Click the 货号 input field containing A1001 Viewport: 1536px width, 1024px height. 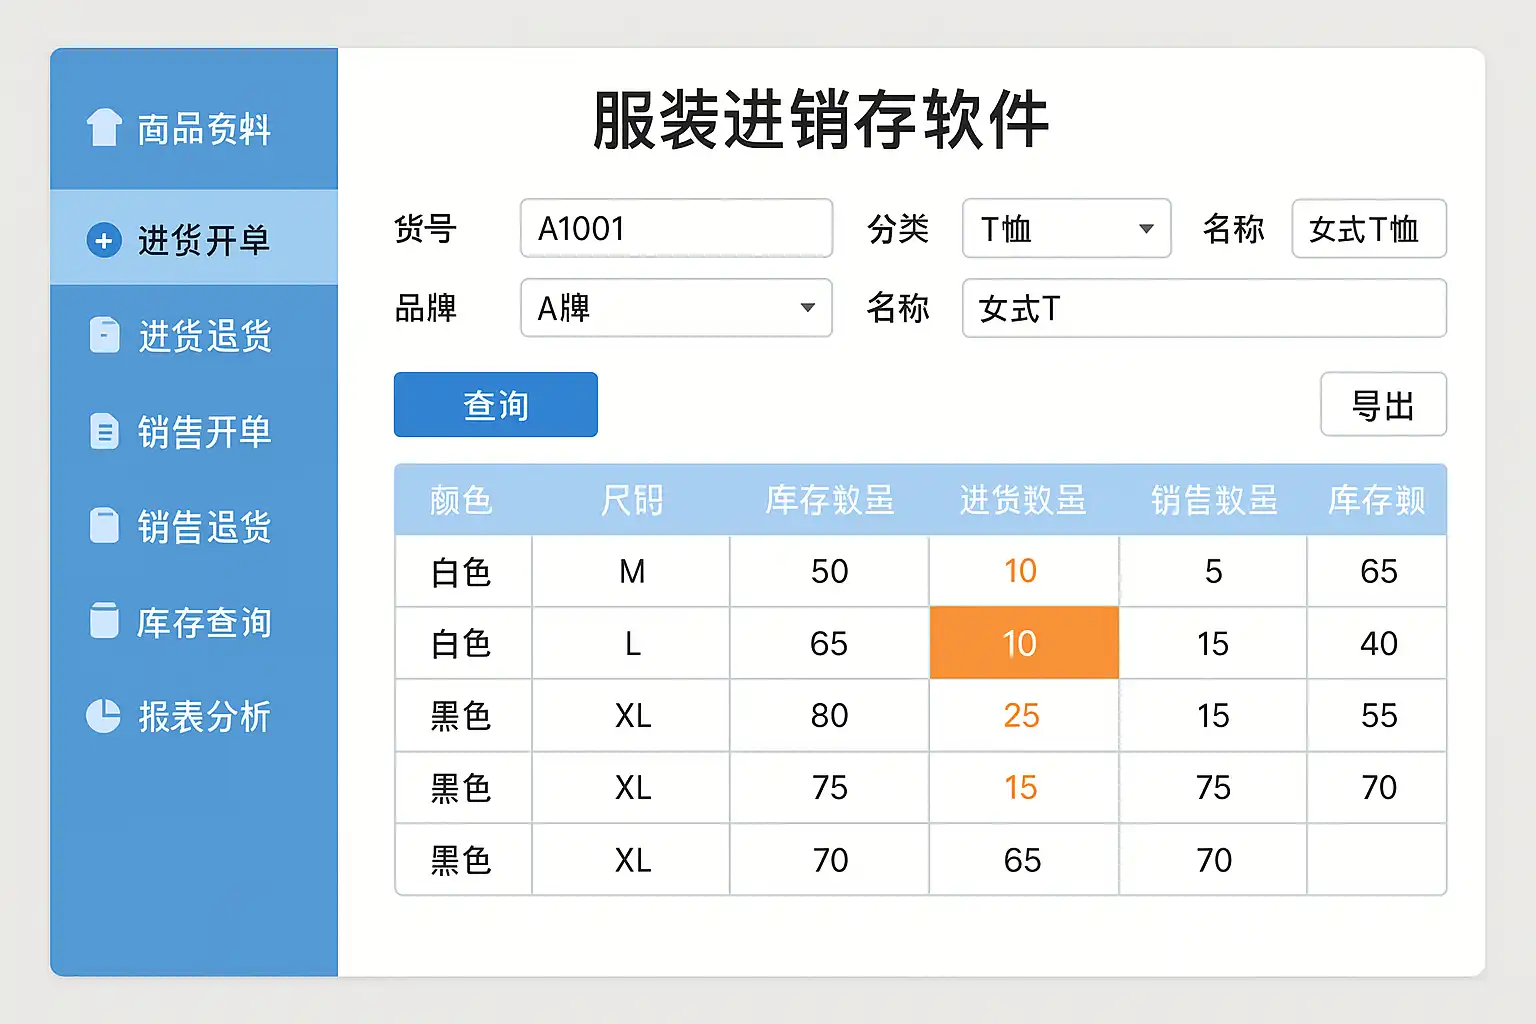pyautogui.click(x=676, y=229)
